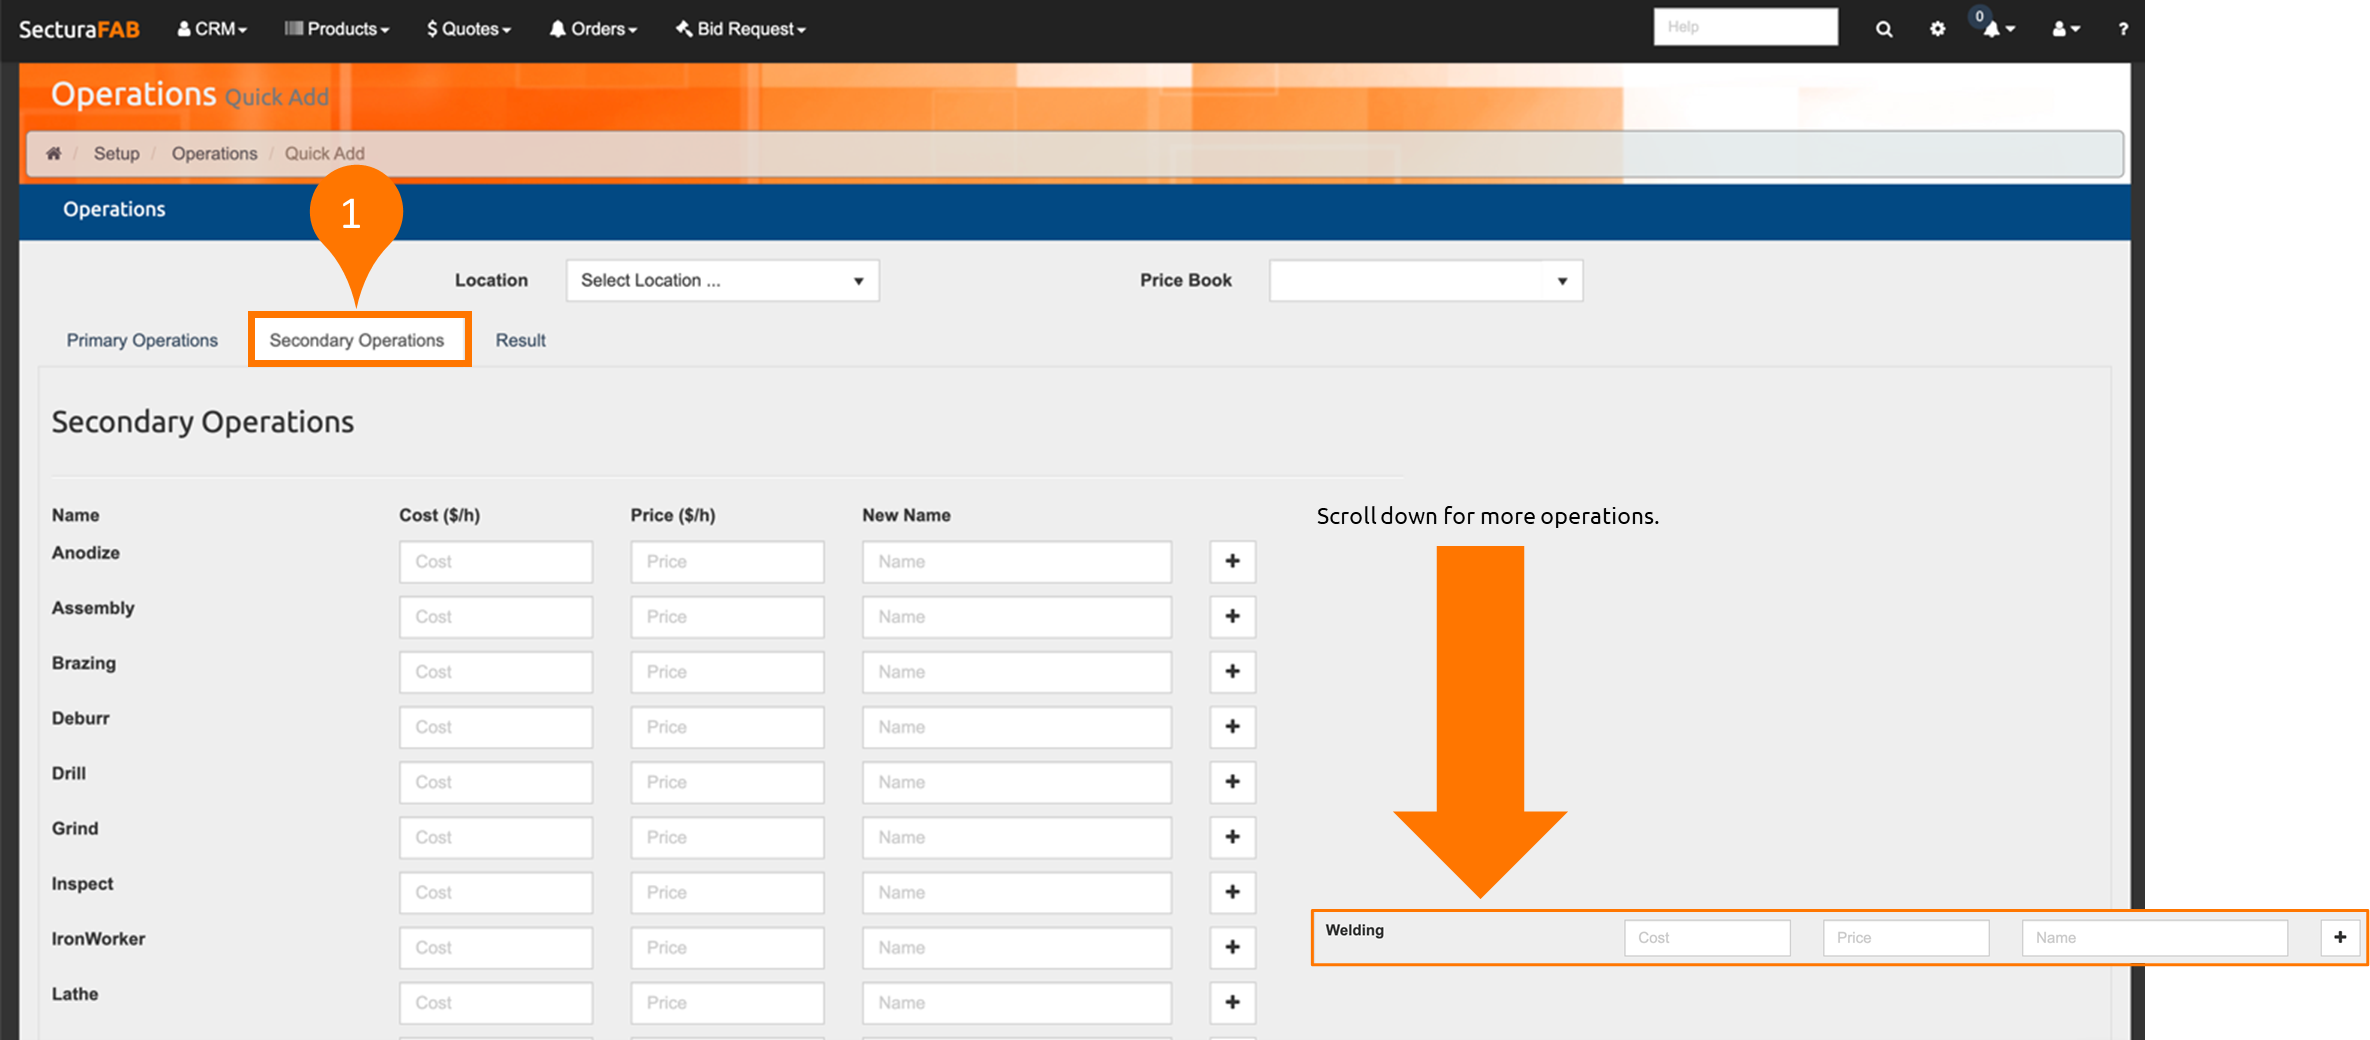The image size is (2370, 1040).
Task: Click the Cost field for Brazing
Action: (495, 672)
